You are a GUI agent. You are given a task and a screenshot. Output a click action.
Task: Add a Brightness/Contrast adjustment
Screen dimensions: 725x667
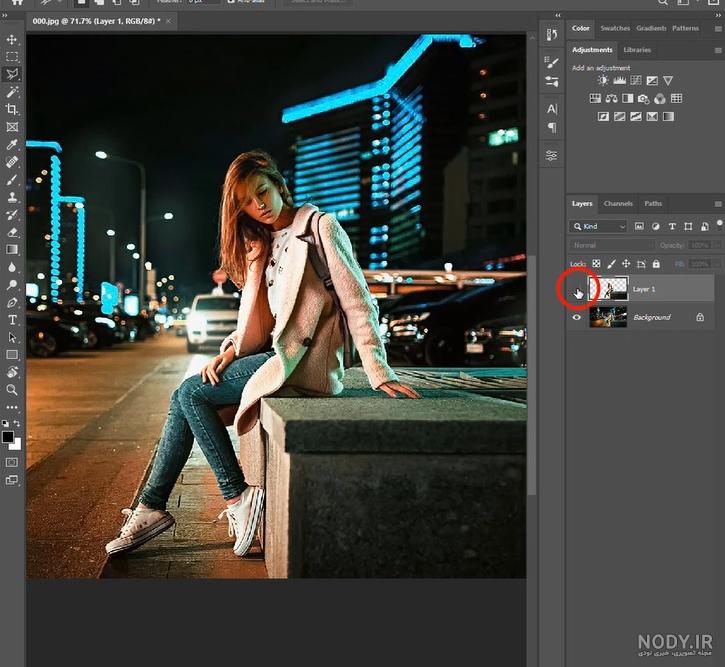point(602,80)
